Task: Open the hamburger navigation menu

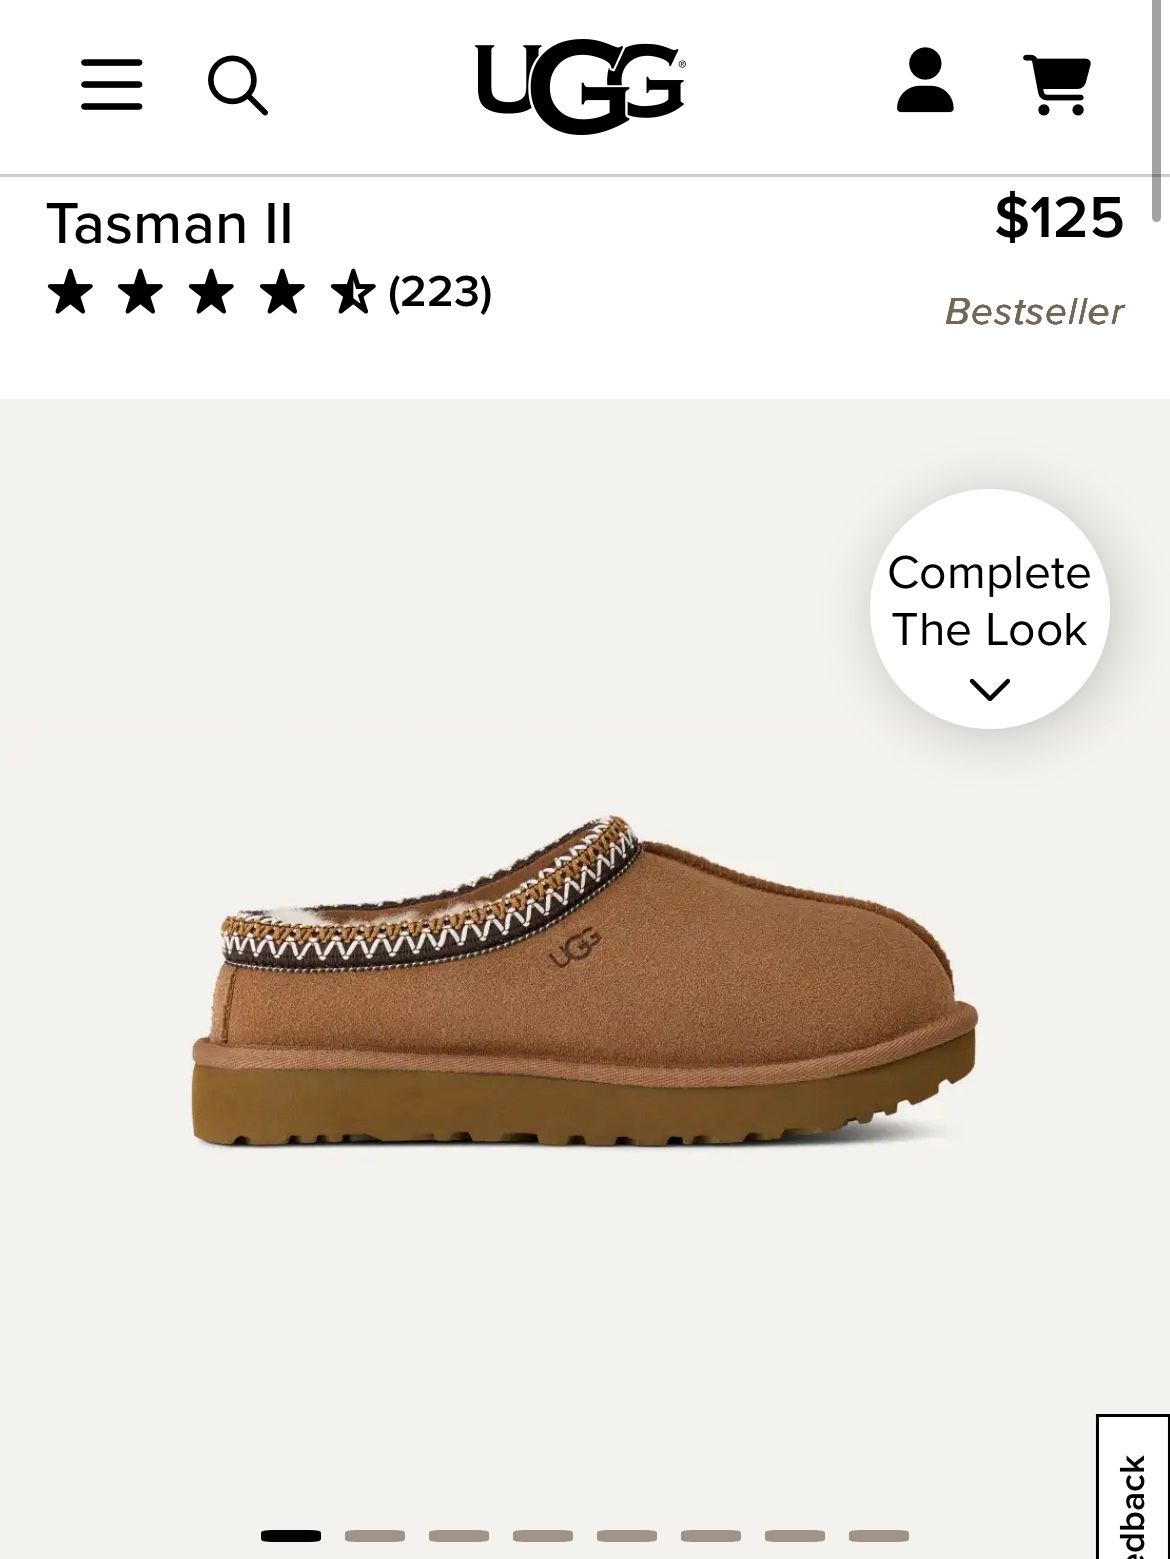Action: [x=111, y=84]
